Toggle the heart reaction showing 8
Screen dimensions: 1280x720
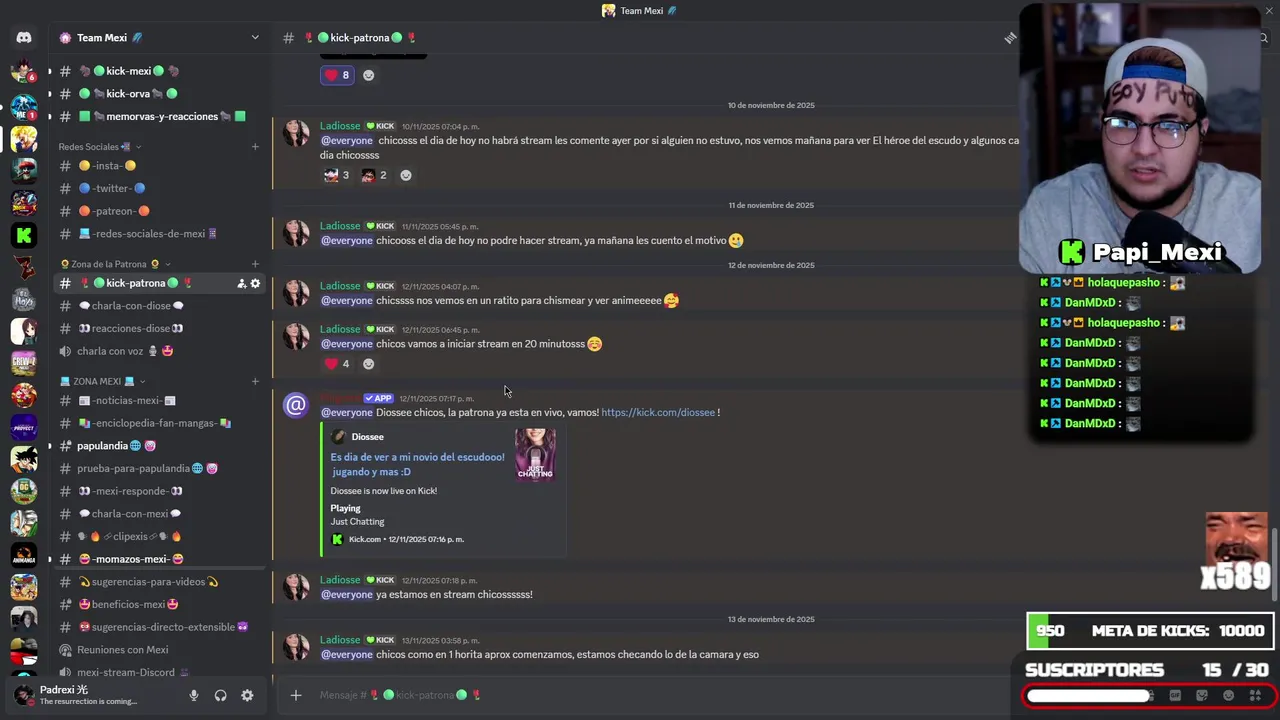(x=337, y=75)
